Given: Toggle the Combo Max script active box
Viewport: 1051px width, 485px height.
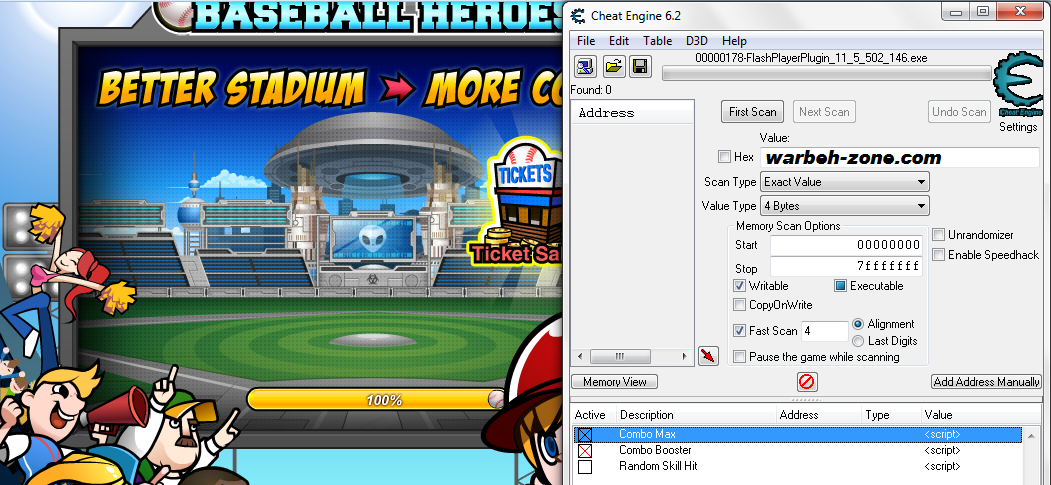Looking at the screenshot, I should pyautogui.click(x=585, y=435).
